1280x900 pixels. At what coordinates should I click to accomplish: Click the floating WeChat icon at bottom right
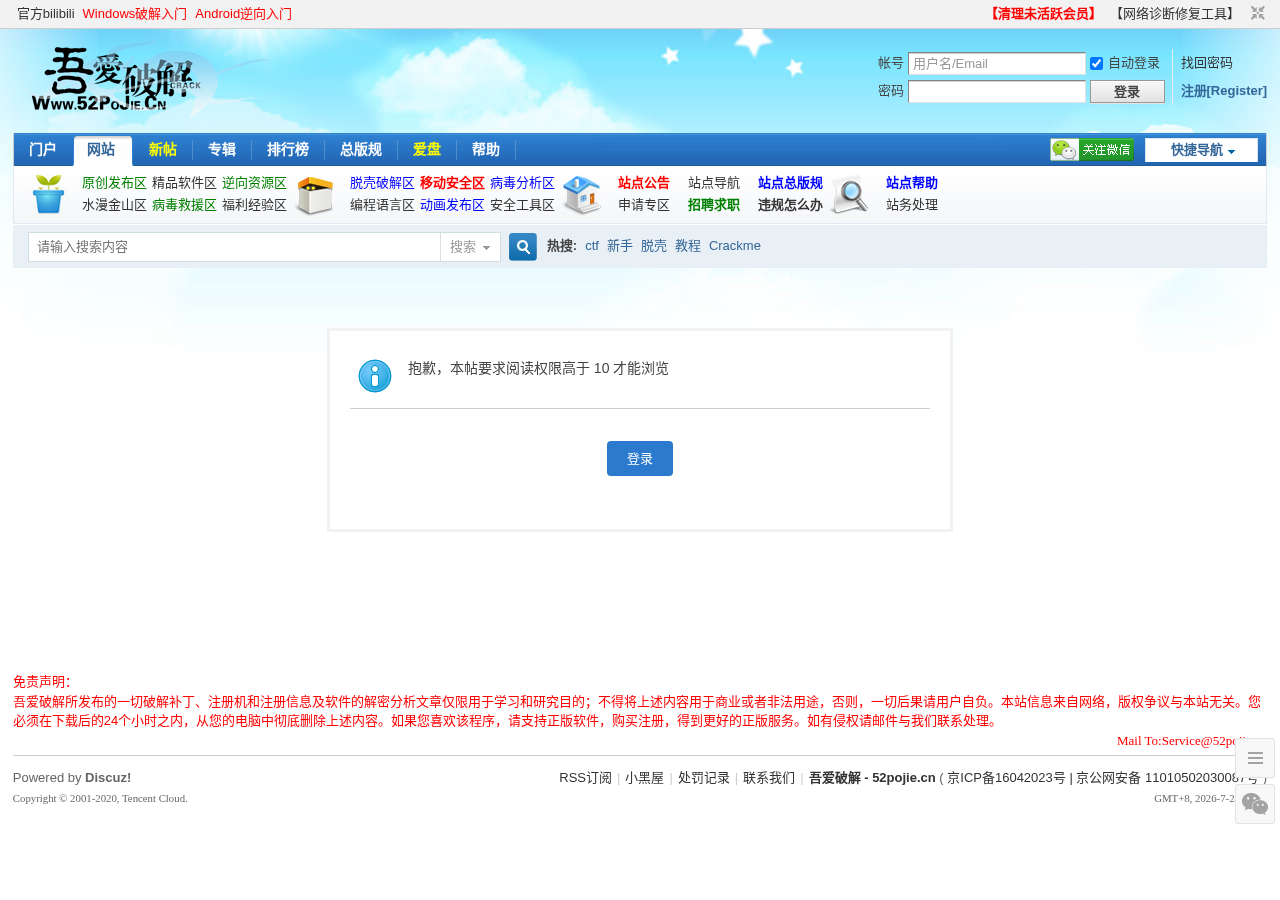click(1255, 804)
